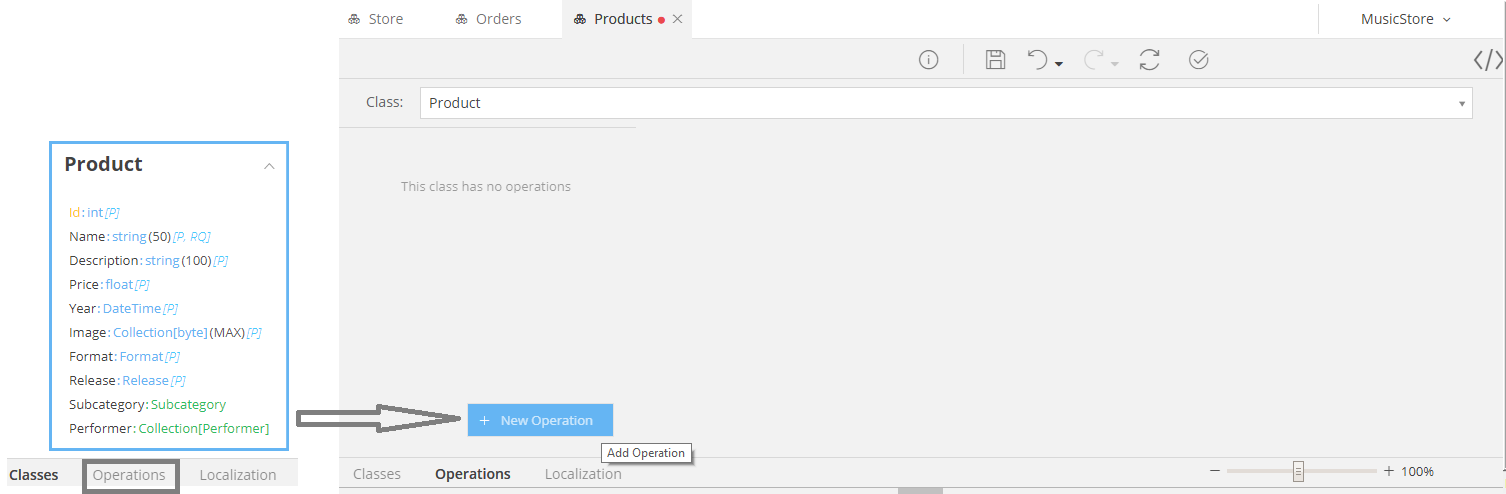The image size is (1506, 494).
Task: Refresh the model using the circular arrows icon
Action: click(x=1149, y=60)
